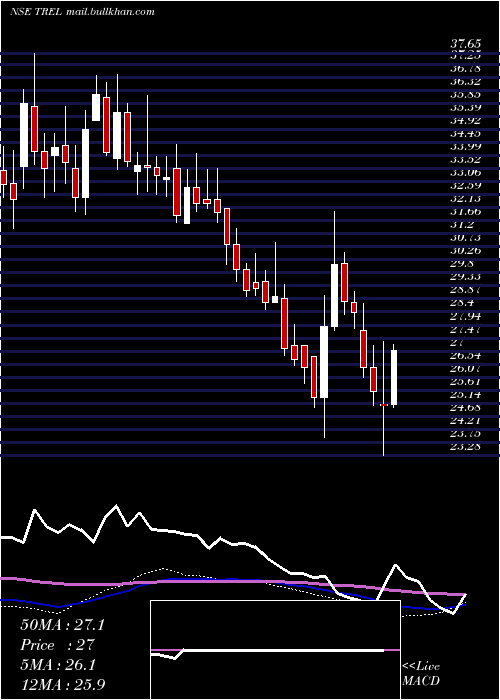Click the 29.8 price axis label
The width and height of the screenshot is (500, 700).
pyautogui.click(x=462, y=263)
